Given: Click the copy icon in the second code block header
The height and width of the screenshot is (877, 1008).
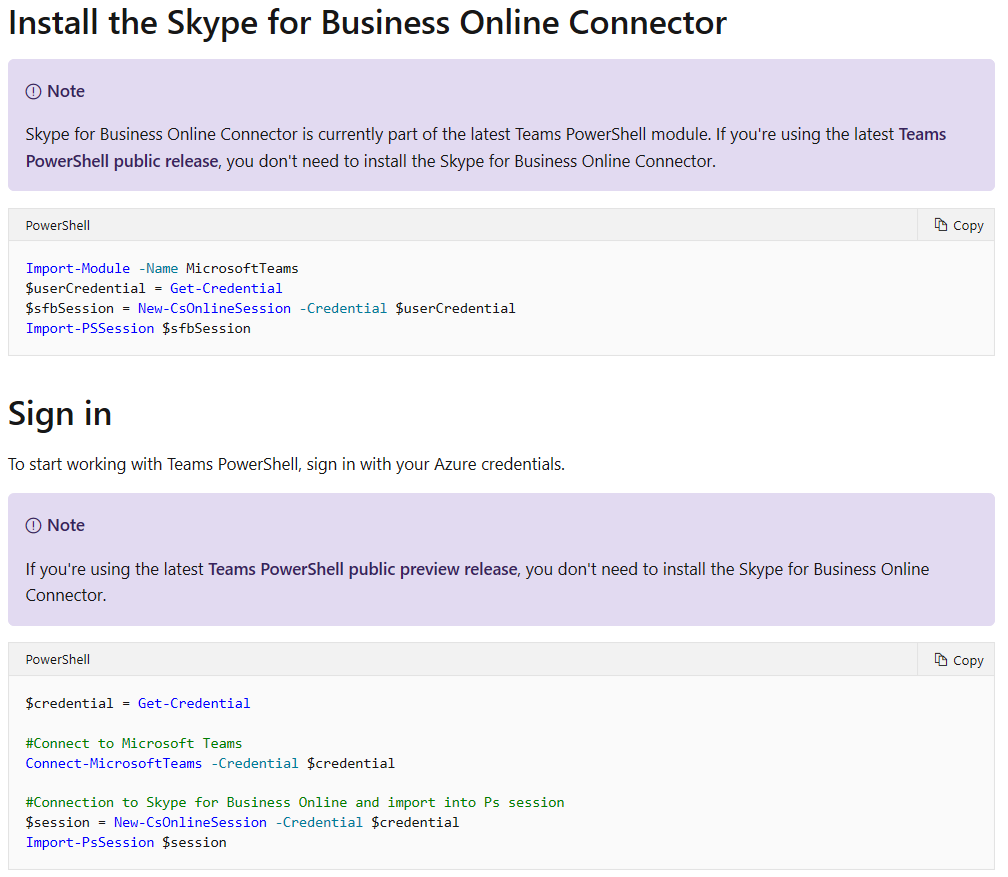Looking at the screenshot, I should coord(940,660).
